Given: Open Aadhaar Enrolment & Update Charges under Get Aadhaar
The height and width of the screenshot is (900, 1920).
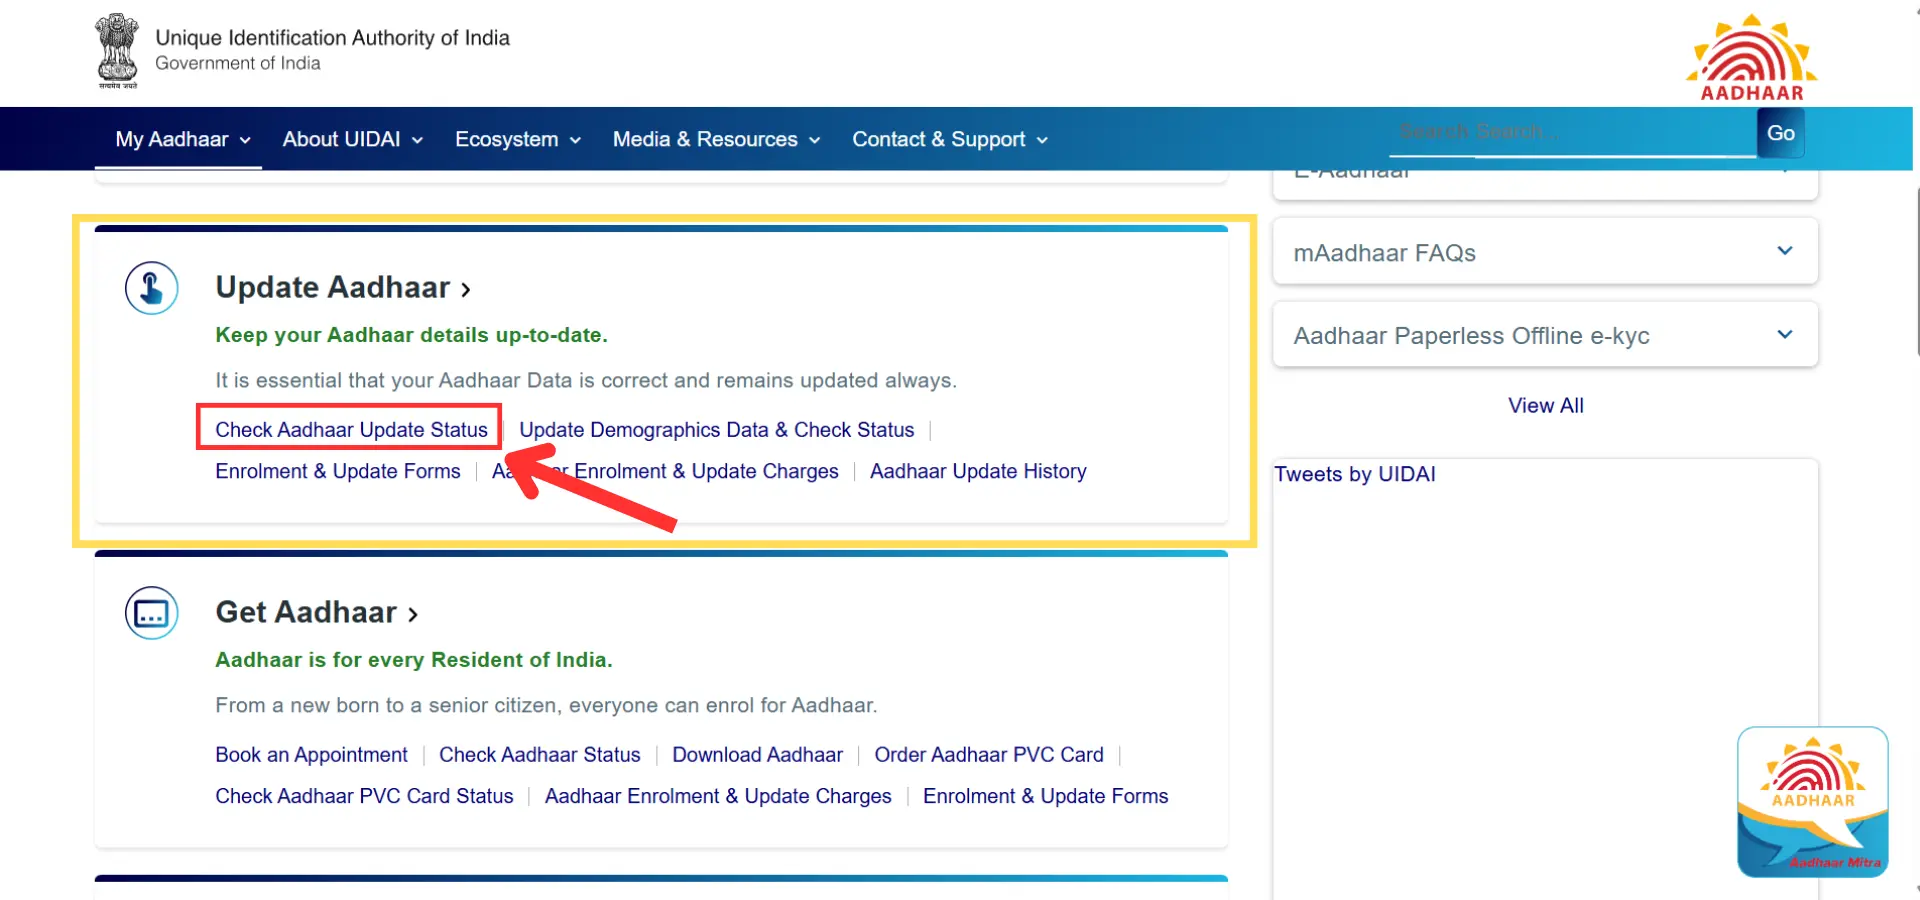Looking at the screenshot, I should point(718,796).
